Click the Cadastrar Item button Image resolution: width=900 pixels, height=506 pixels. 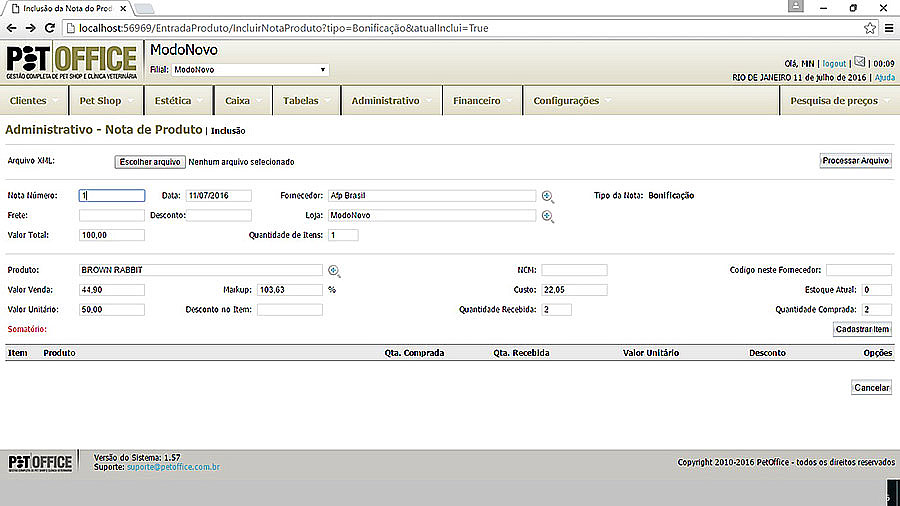[x=861, y=329]
